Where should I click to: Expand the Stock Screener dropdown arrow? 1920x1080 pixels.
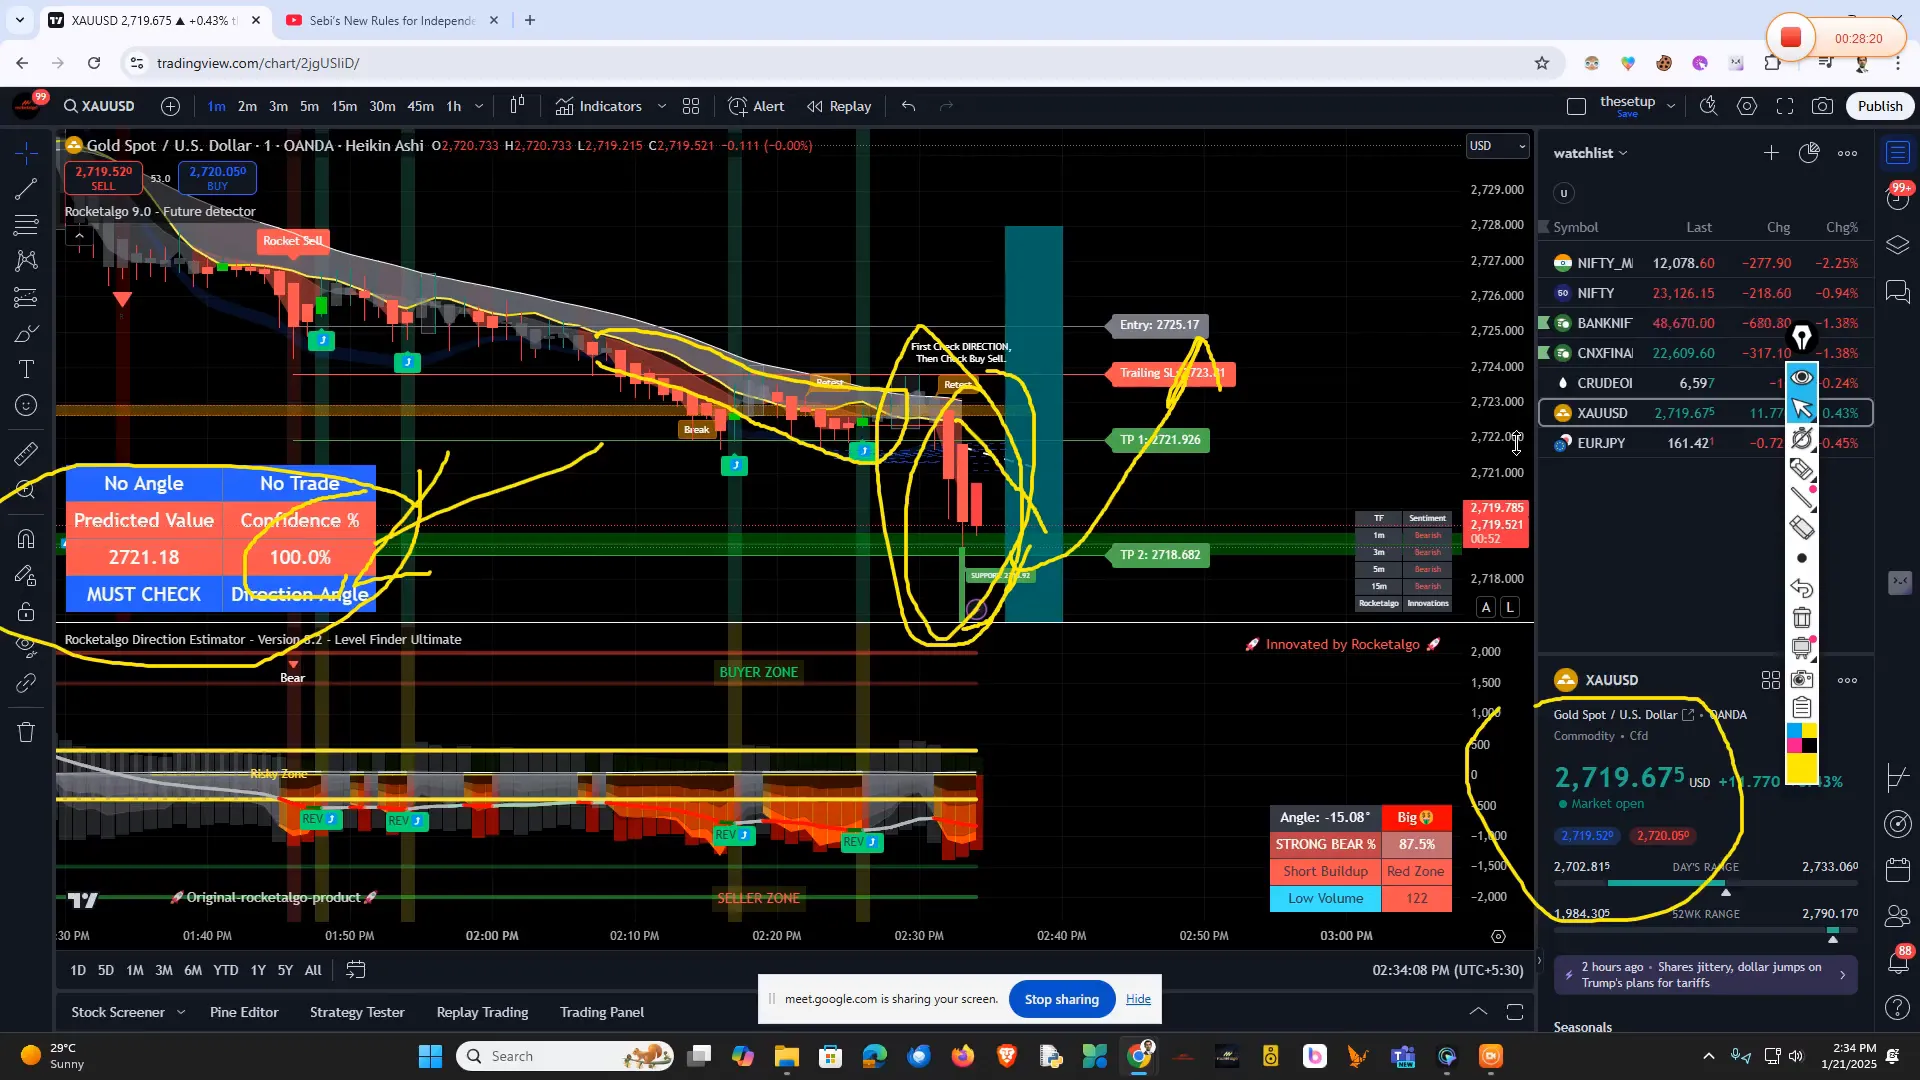181,1012
